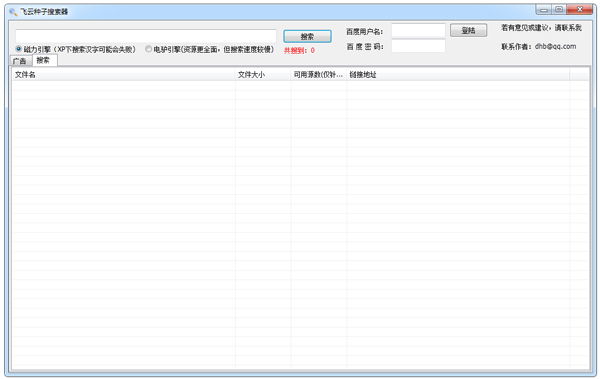
Task: Close the 飞云种子搜索器 window
Action: coord(579,10)
